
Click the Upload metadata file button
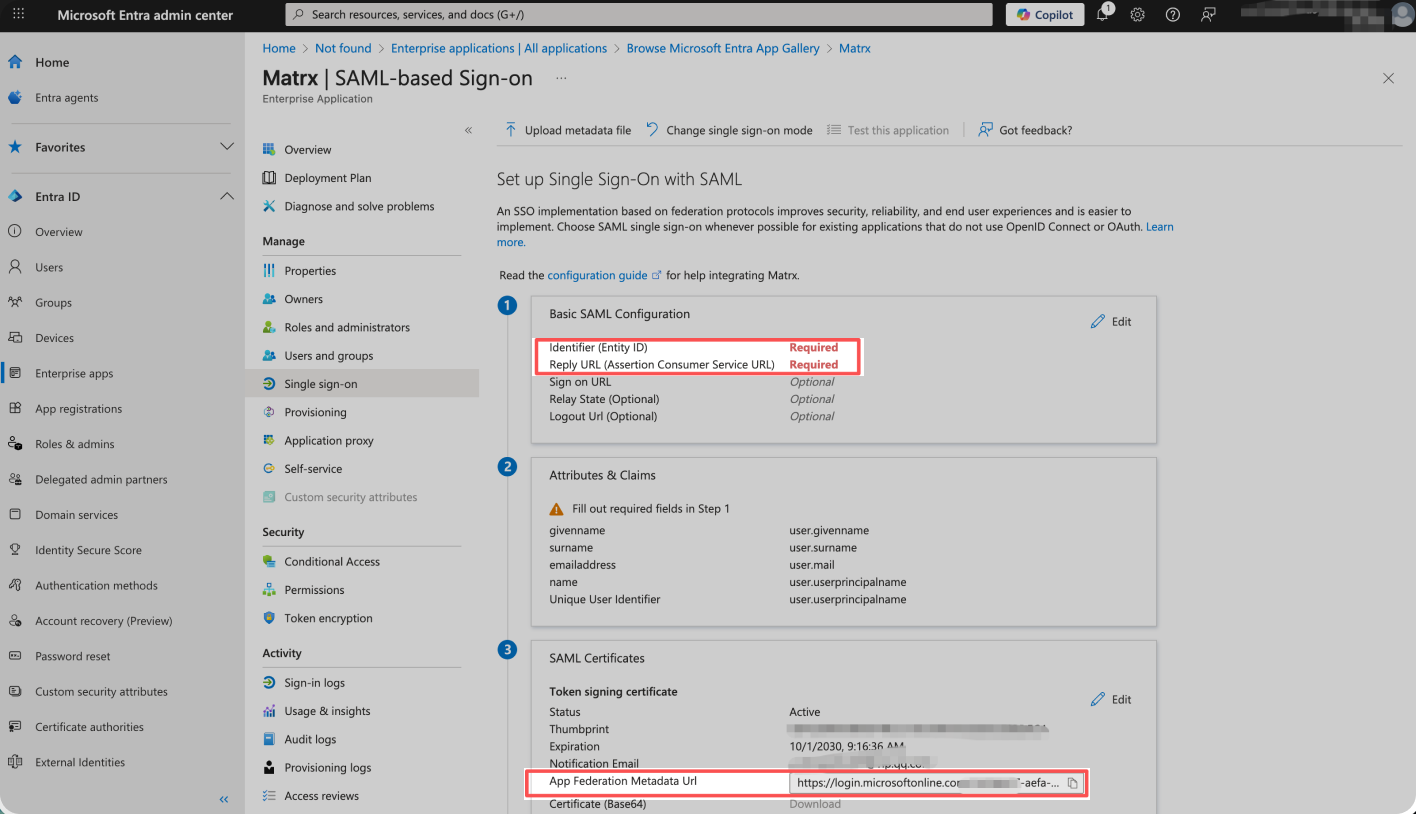[568, 130]
